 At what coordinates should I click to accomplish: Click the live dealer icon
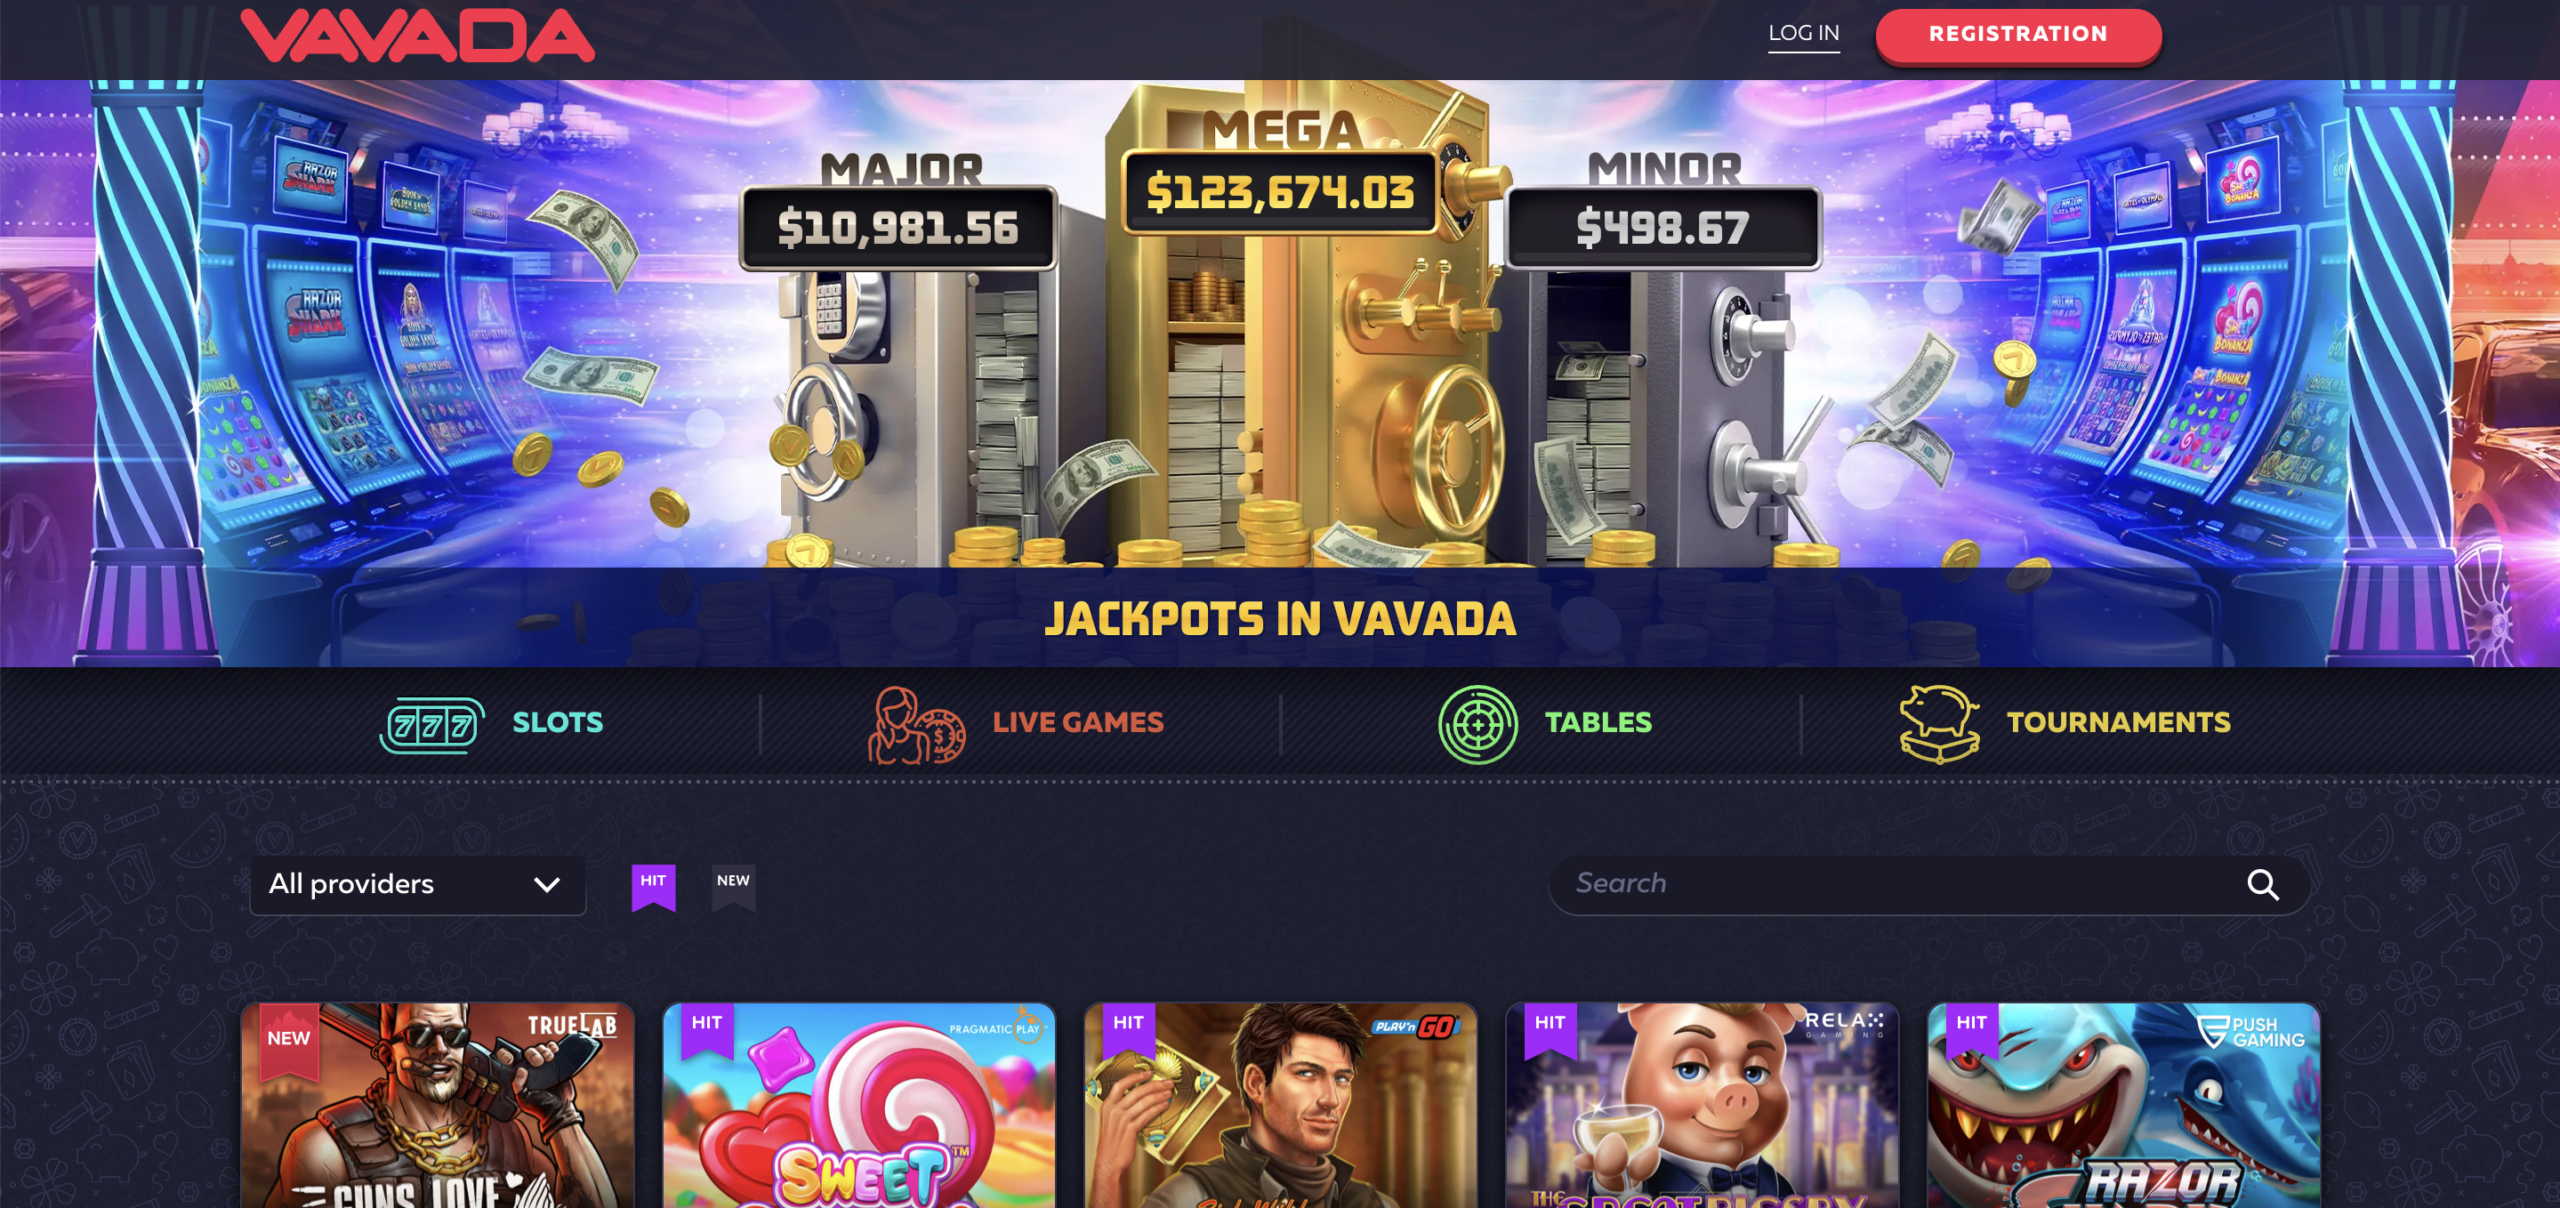916,725
